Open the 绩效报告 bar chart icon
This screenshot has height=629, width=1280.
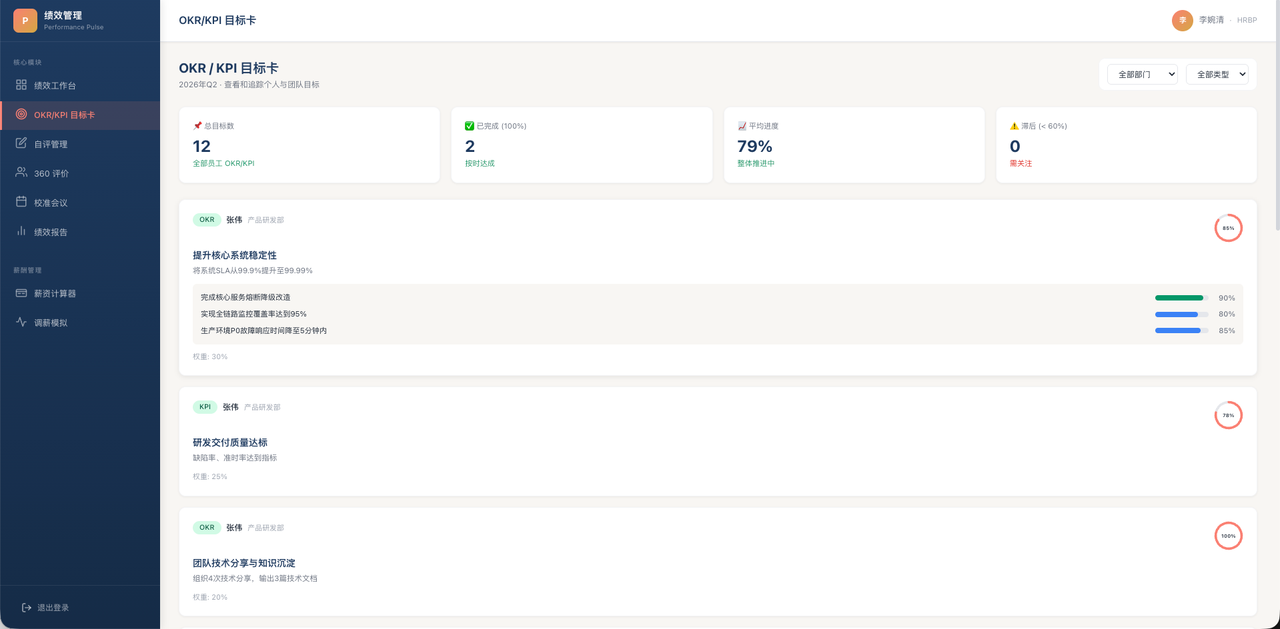point(21,231)
